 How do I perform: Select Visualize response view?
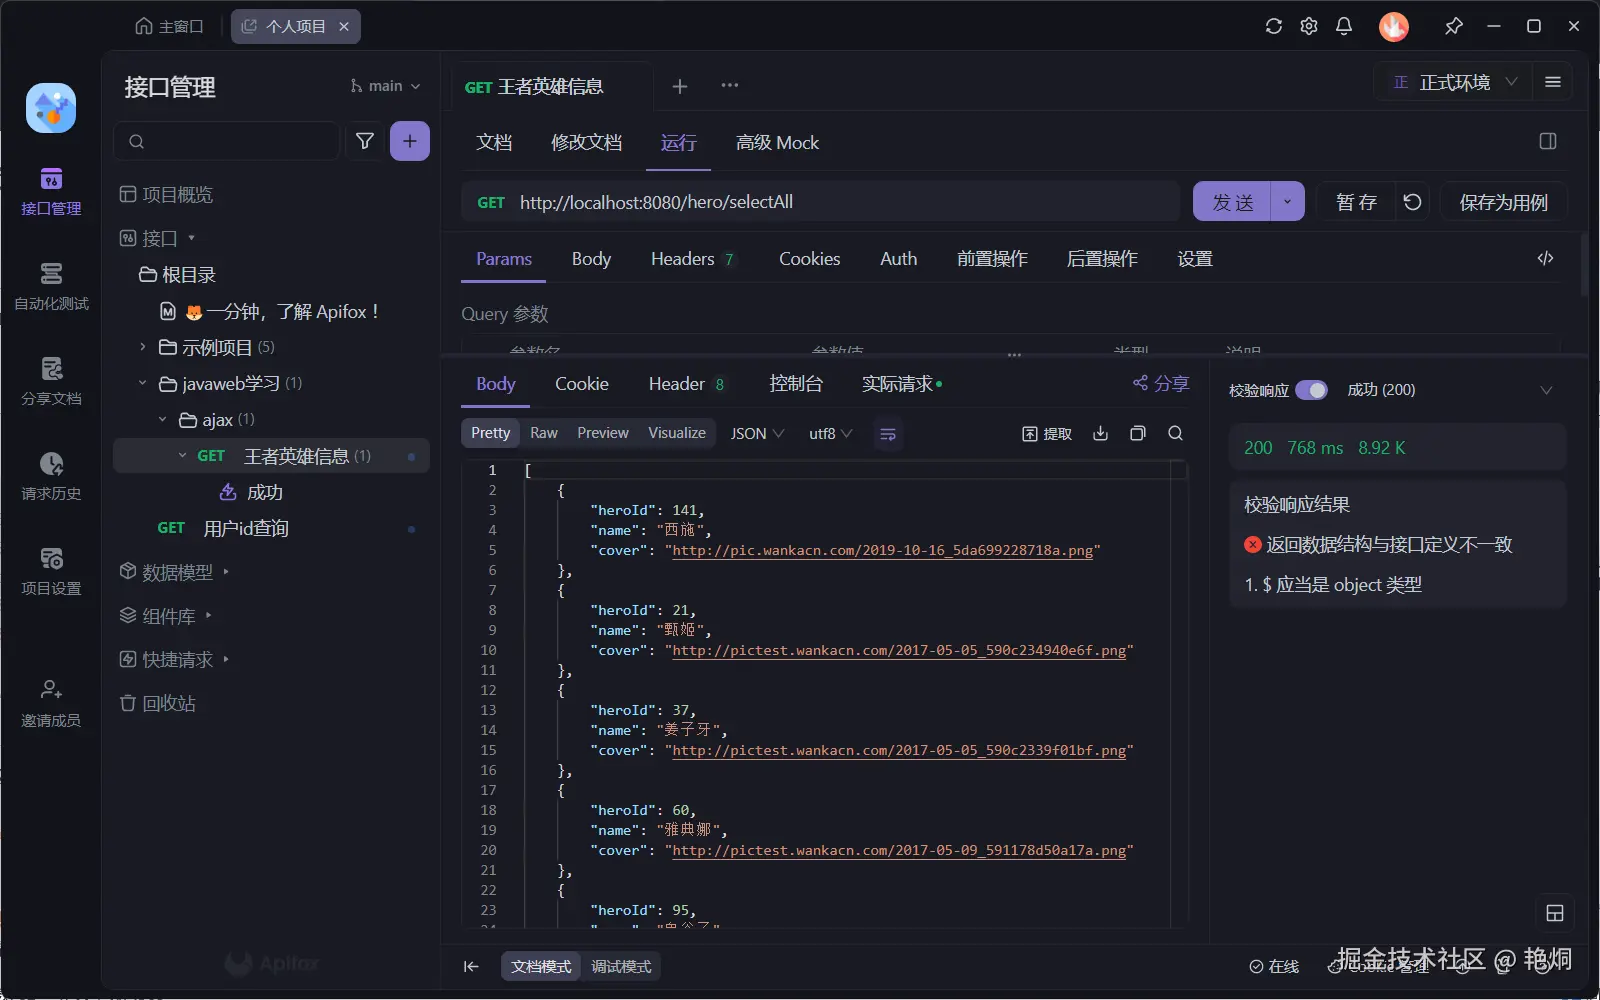[677, 433]
